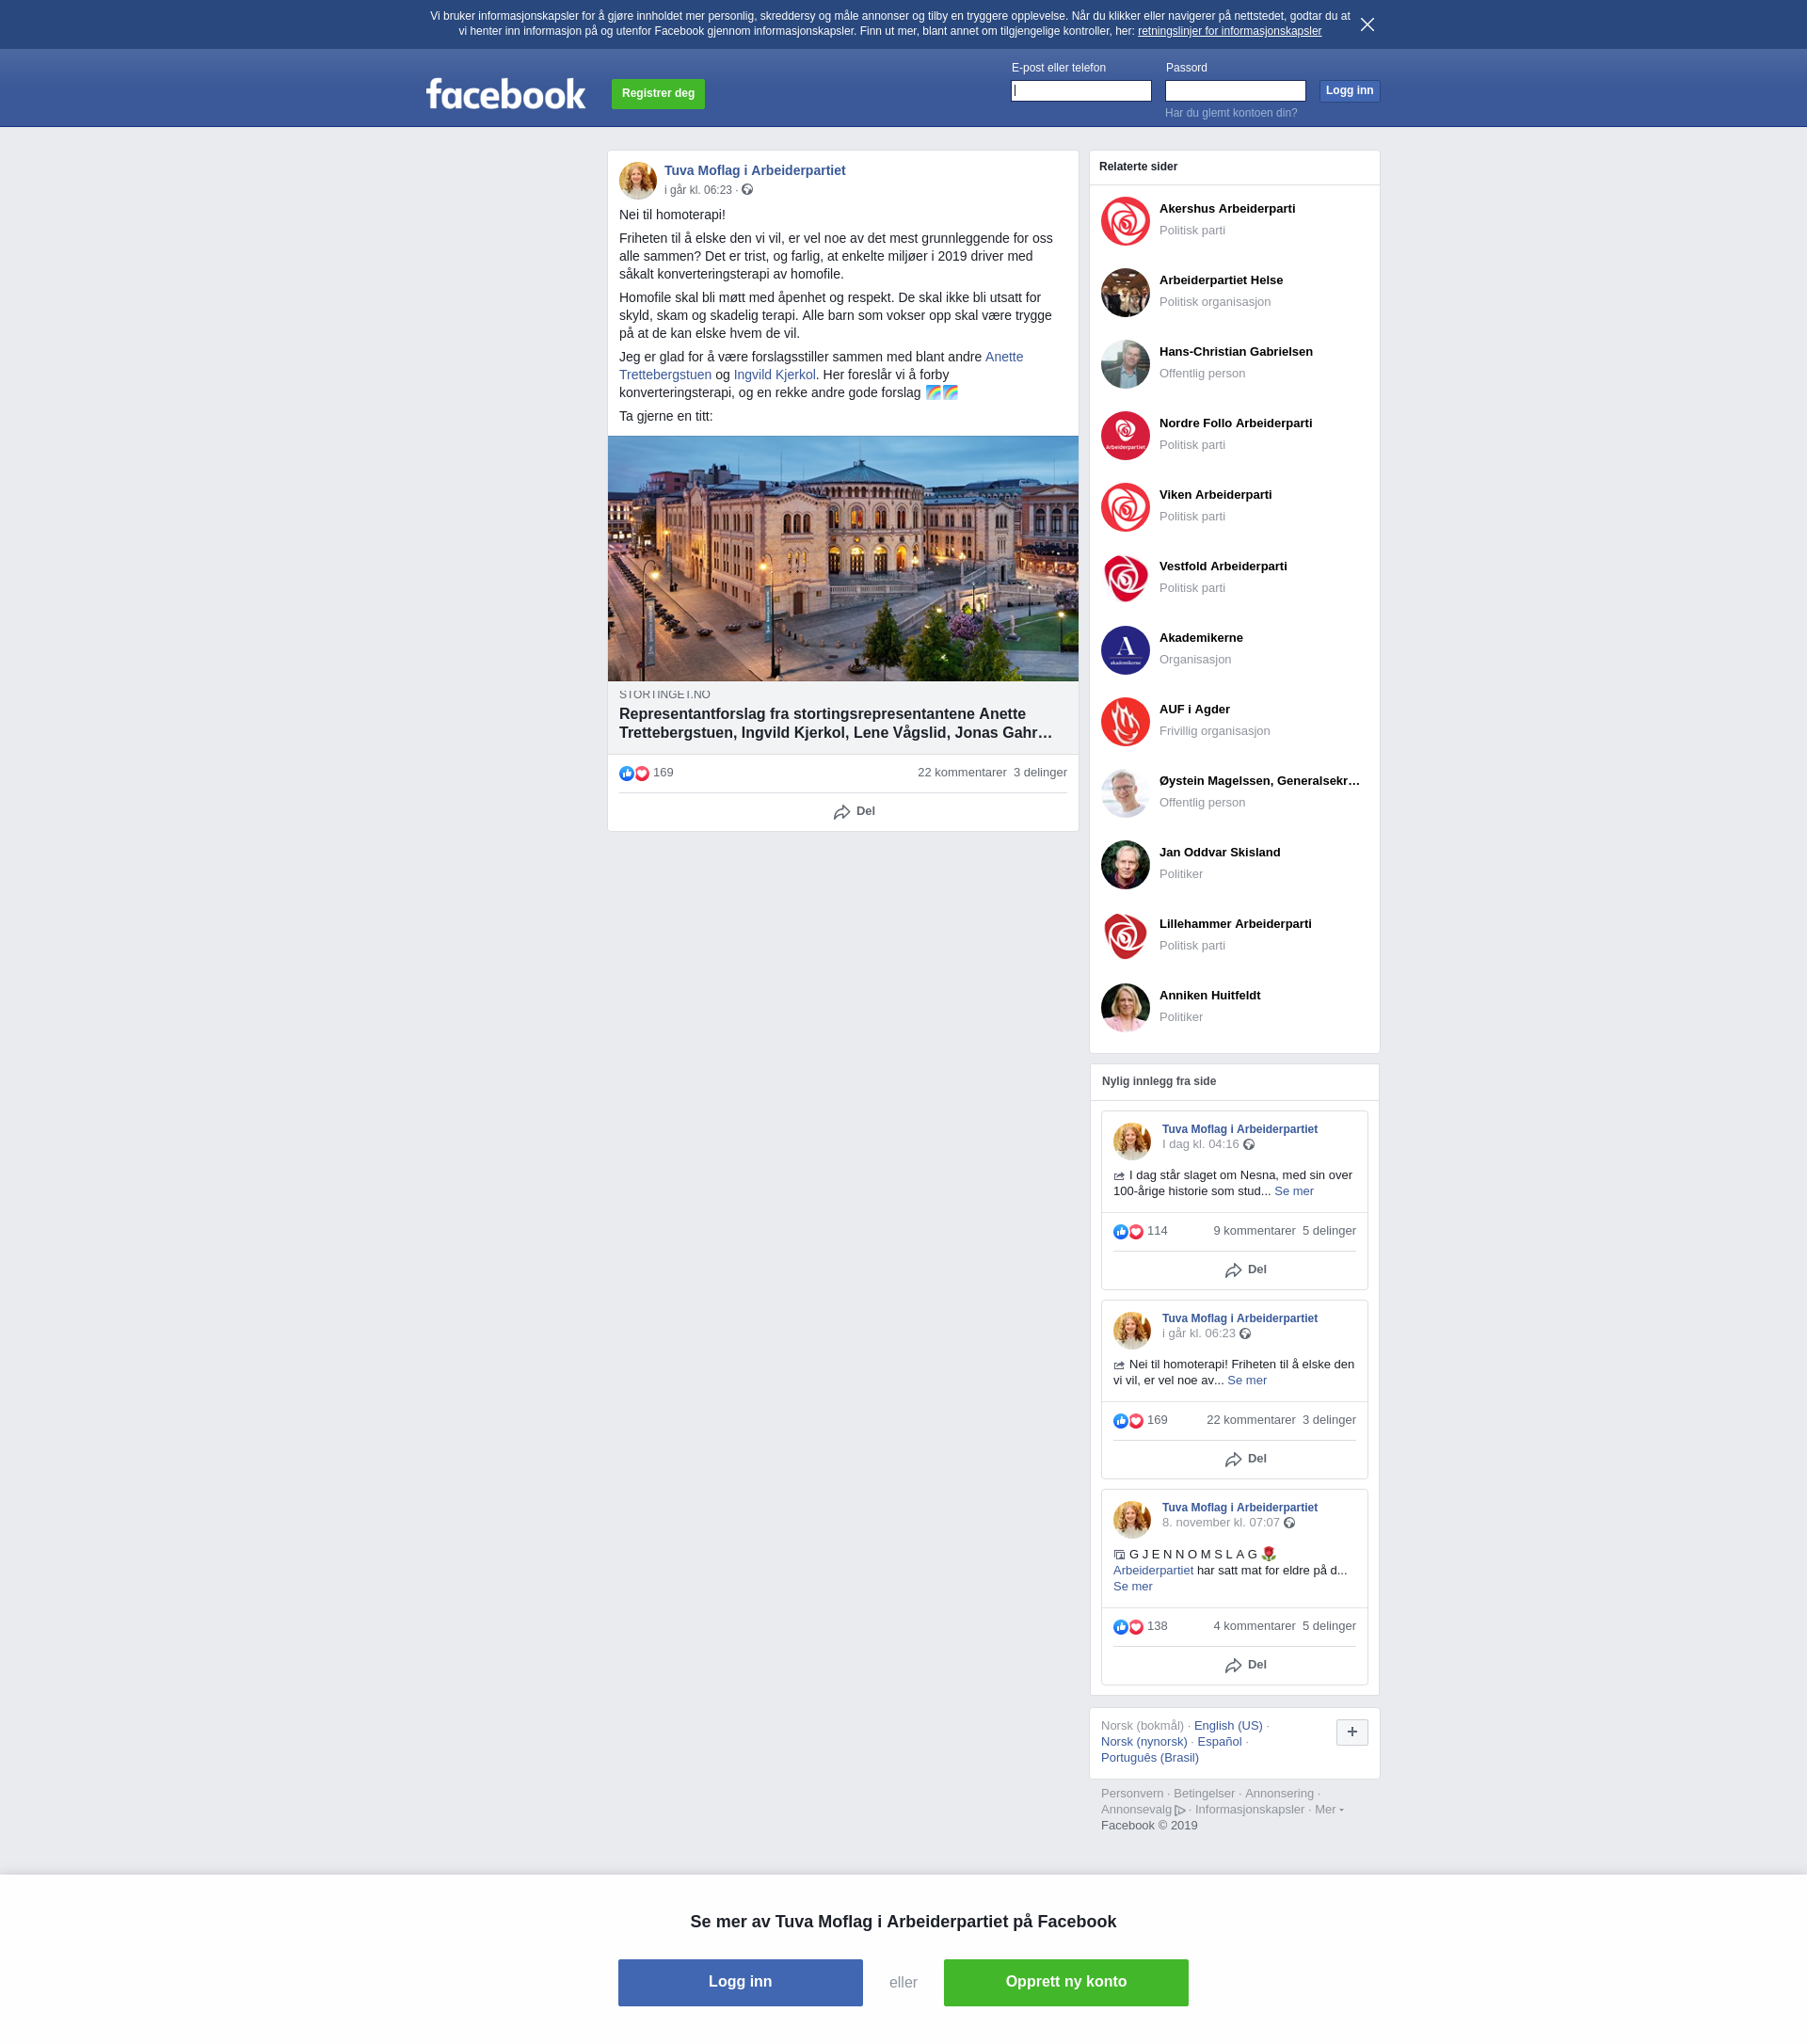Open Representantforslag article headline

(835, 723)
